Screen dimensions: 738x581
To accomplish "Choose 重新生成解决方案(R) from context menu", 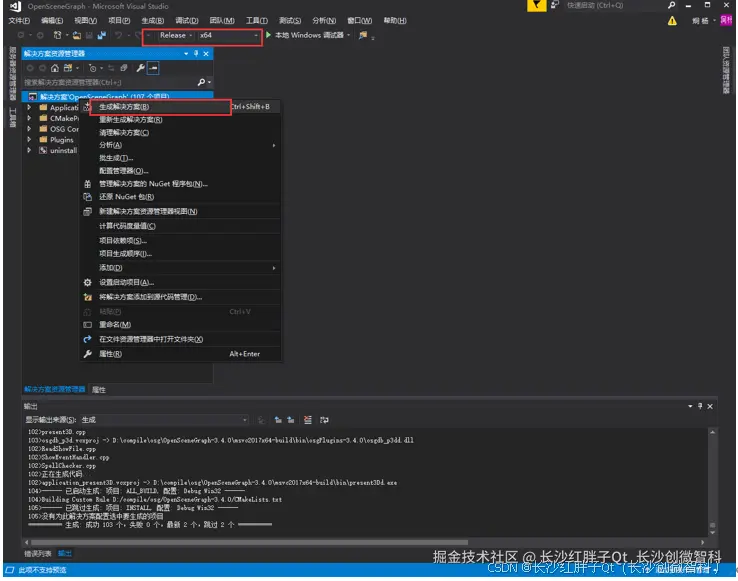I will click(181, 120).
